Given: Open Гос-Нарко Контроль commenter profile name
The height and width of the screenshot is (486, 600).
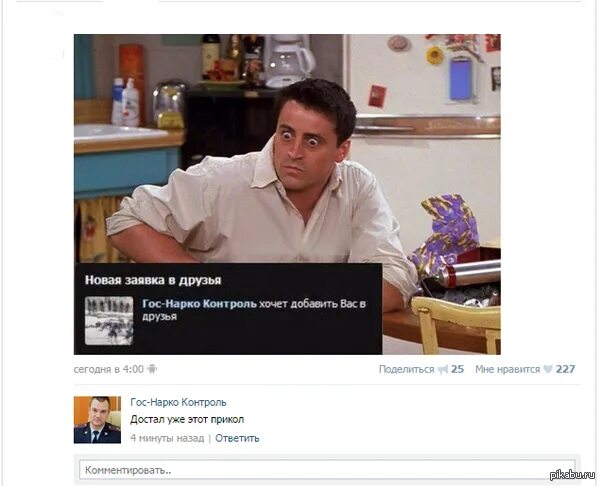Looking at the screenshot, I should click(178, 403).
